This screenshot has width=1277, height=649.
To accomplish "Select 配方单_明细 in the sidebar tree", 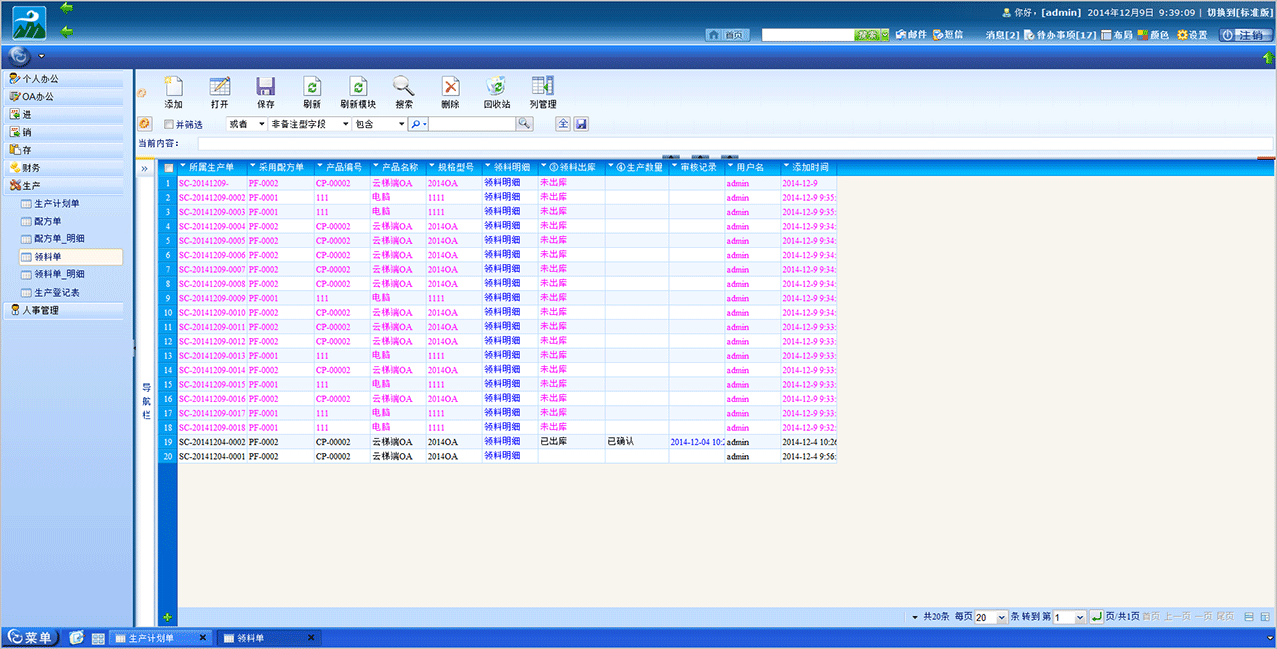I will point(59,239).
